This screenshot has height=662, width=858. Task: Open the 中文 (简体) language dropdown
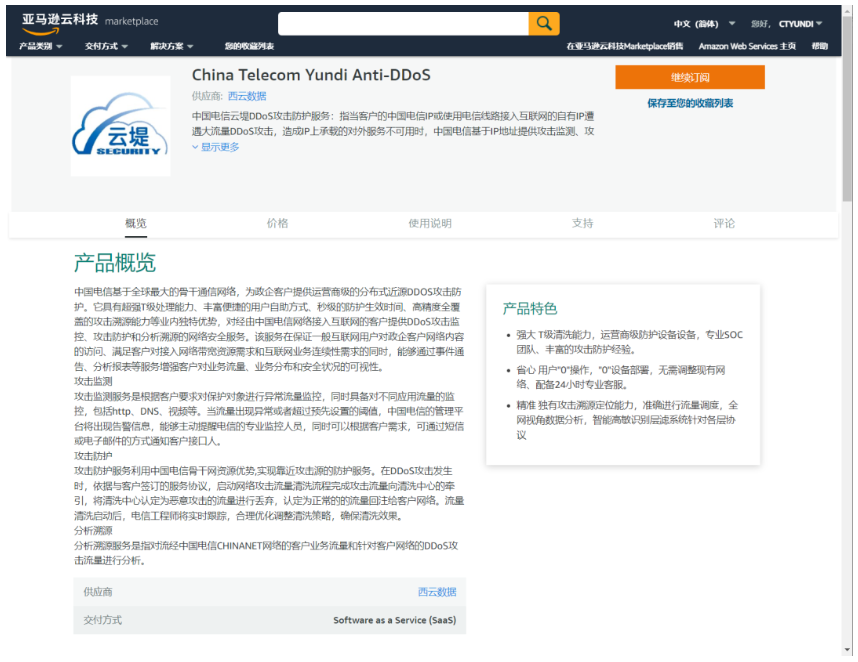704,24
